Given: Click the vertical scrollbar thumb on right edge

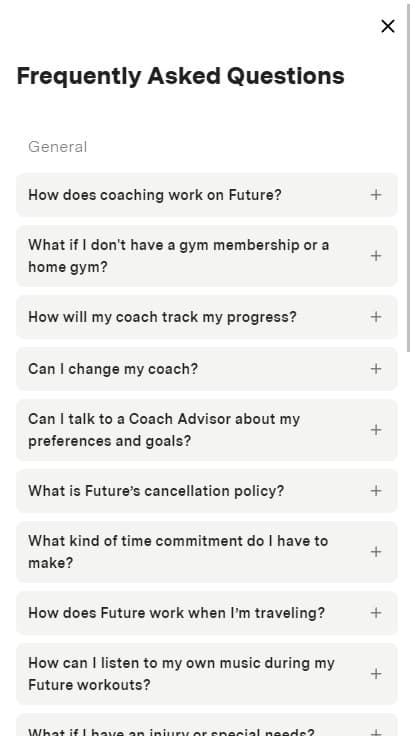Looking at the screenshot, I should point(409,176).
